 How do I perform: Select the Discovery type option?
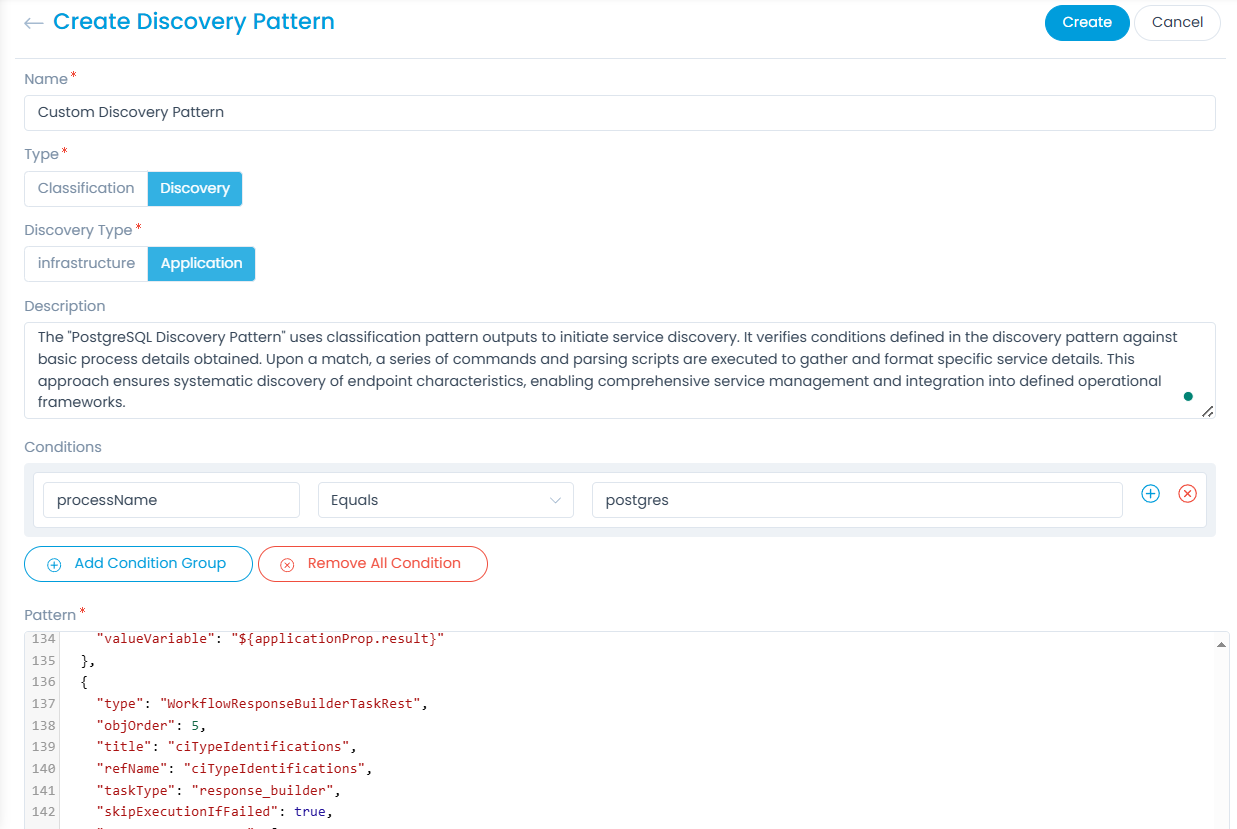pyautogui.click(x=195, y=188)
